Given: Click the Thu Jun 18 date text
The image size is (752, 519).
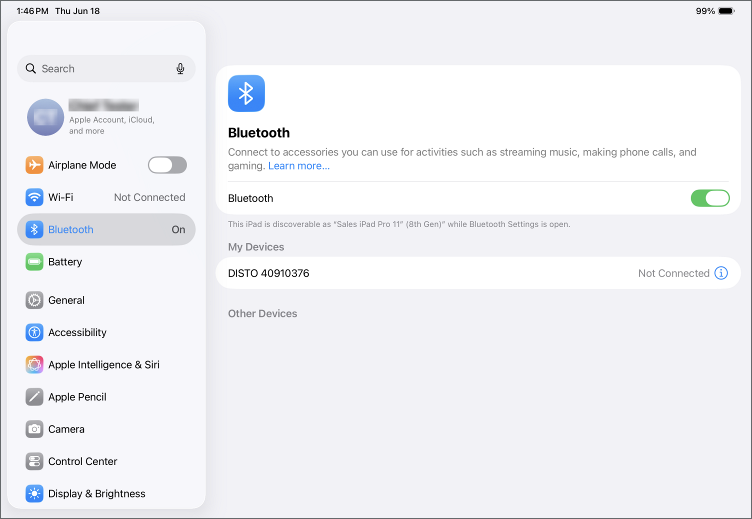Looking at the screenshot, I should pos(77,11).
